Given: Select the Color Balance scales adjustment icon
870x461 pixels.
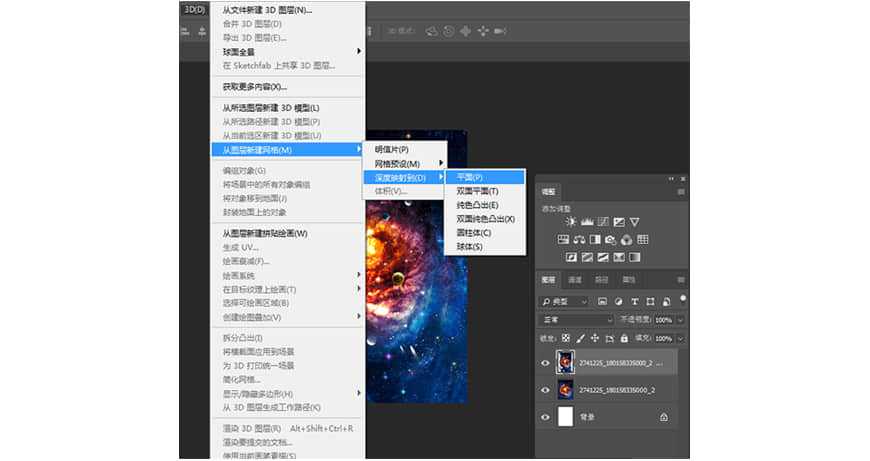Looking at the screenshot, I should pos(578,240).
